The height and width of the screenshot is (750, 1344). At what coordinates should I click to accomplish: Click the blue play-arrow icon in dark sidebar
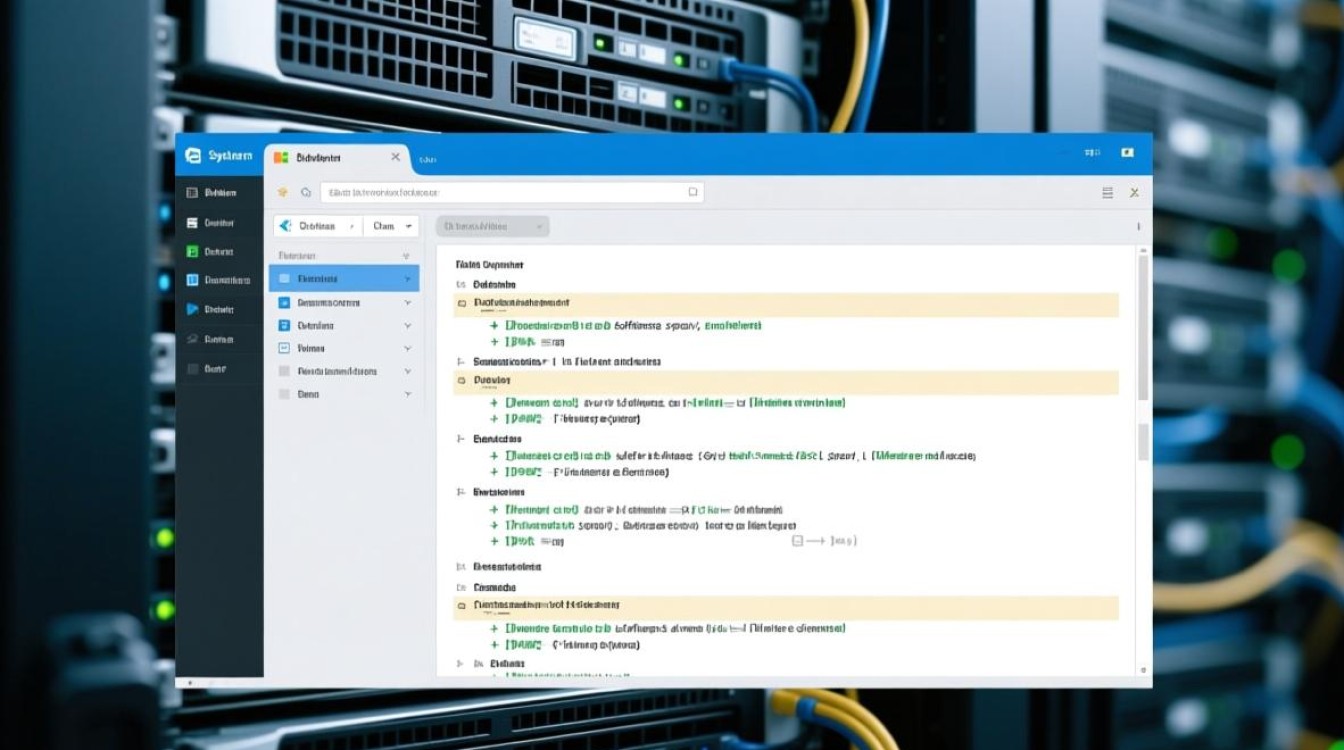(192, 310)
